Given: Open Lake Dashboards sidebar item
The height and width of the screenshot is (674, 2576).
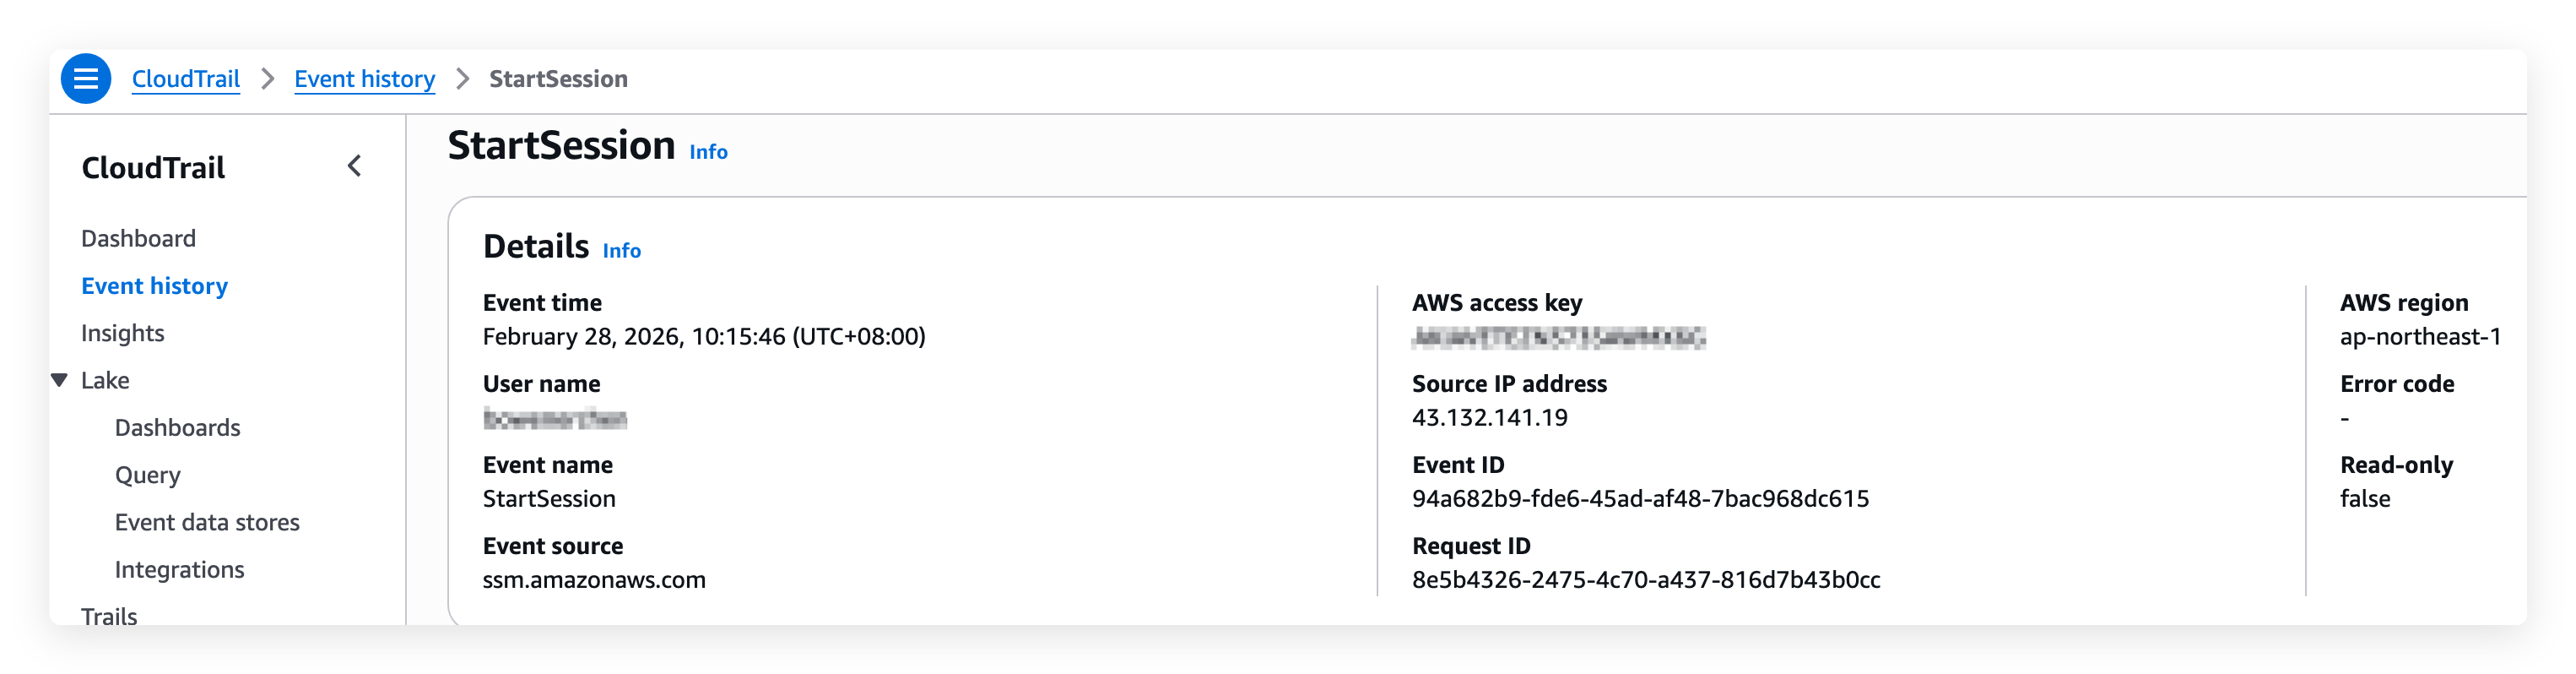Looking at the screenshot, I should (177, 428).
